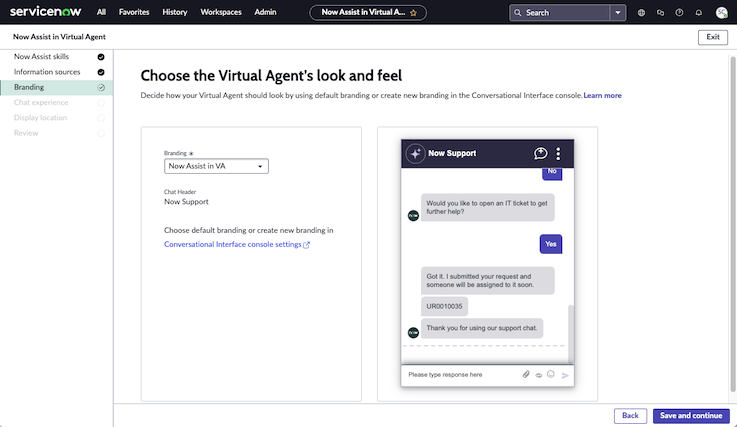This screenshot has width=737, height=427.
Task: Click the chat response input field
Action: (461, 375)
